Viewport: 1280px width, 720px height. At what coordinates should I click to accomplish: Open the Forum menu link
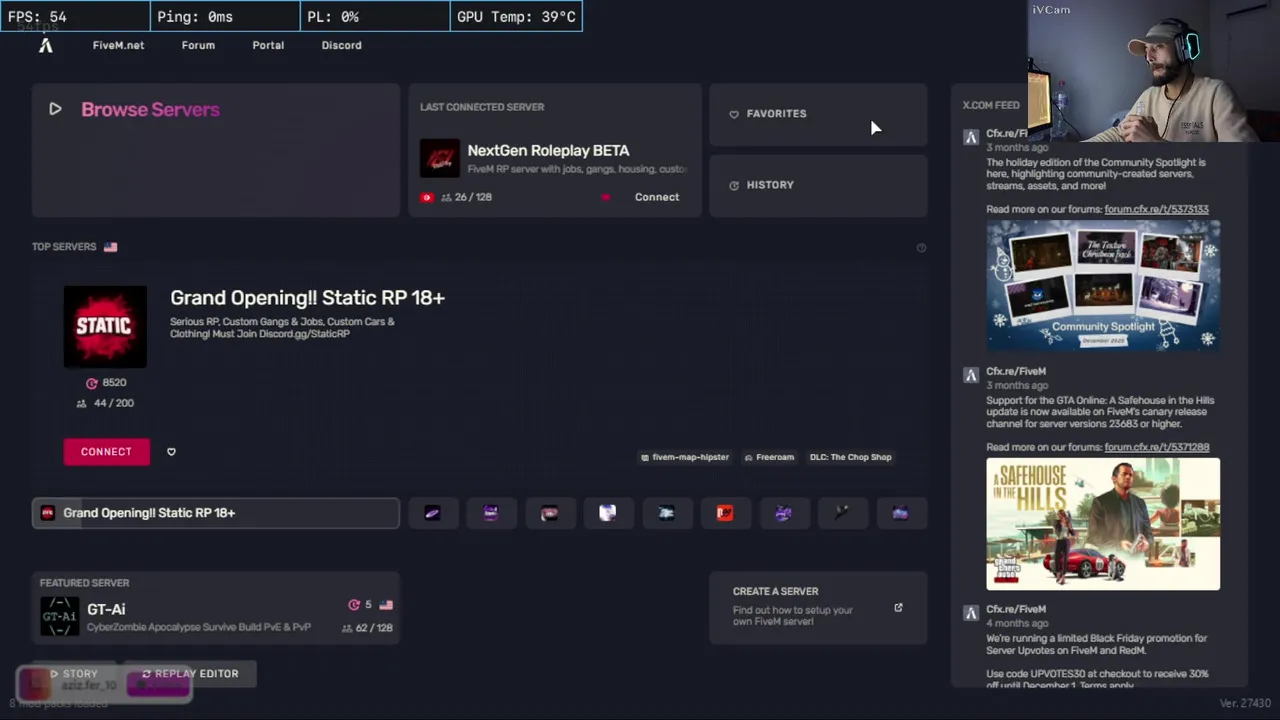coord(198,45)
